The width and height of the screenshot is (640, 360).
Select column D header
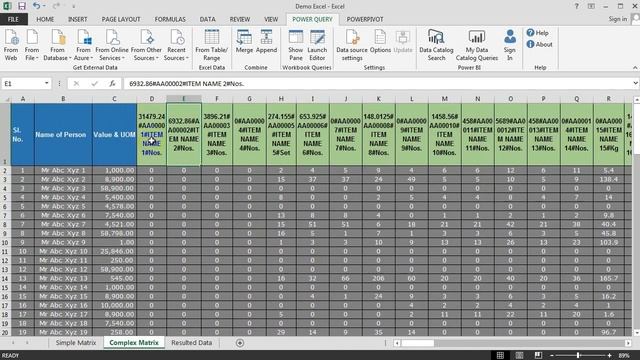click(151, 99)
